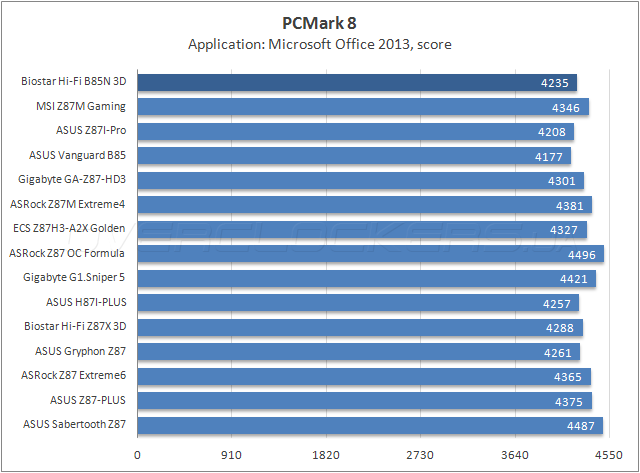Select the bar value 4288
This screenshot has width=640, height=473.
click(x=560, y=328)
